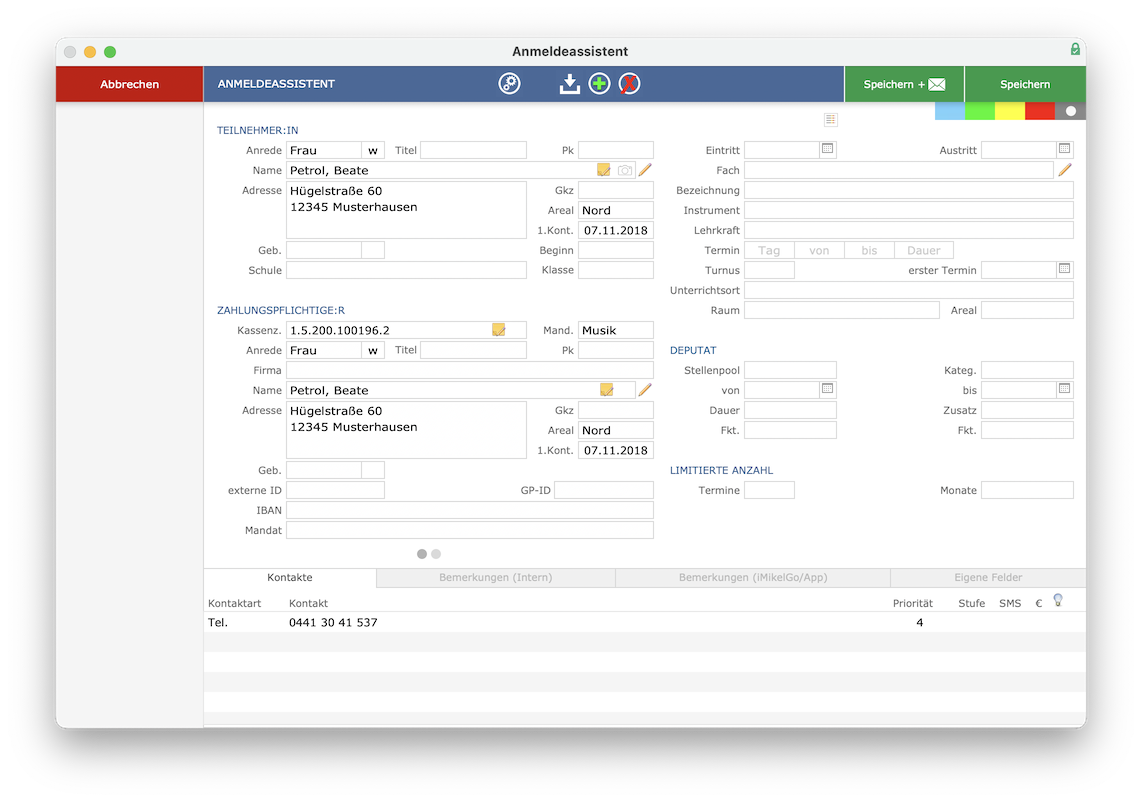Click the GP-ID field
The height and width of the screenshot is (802, 1142).
[x=604, y=490]
